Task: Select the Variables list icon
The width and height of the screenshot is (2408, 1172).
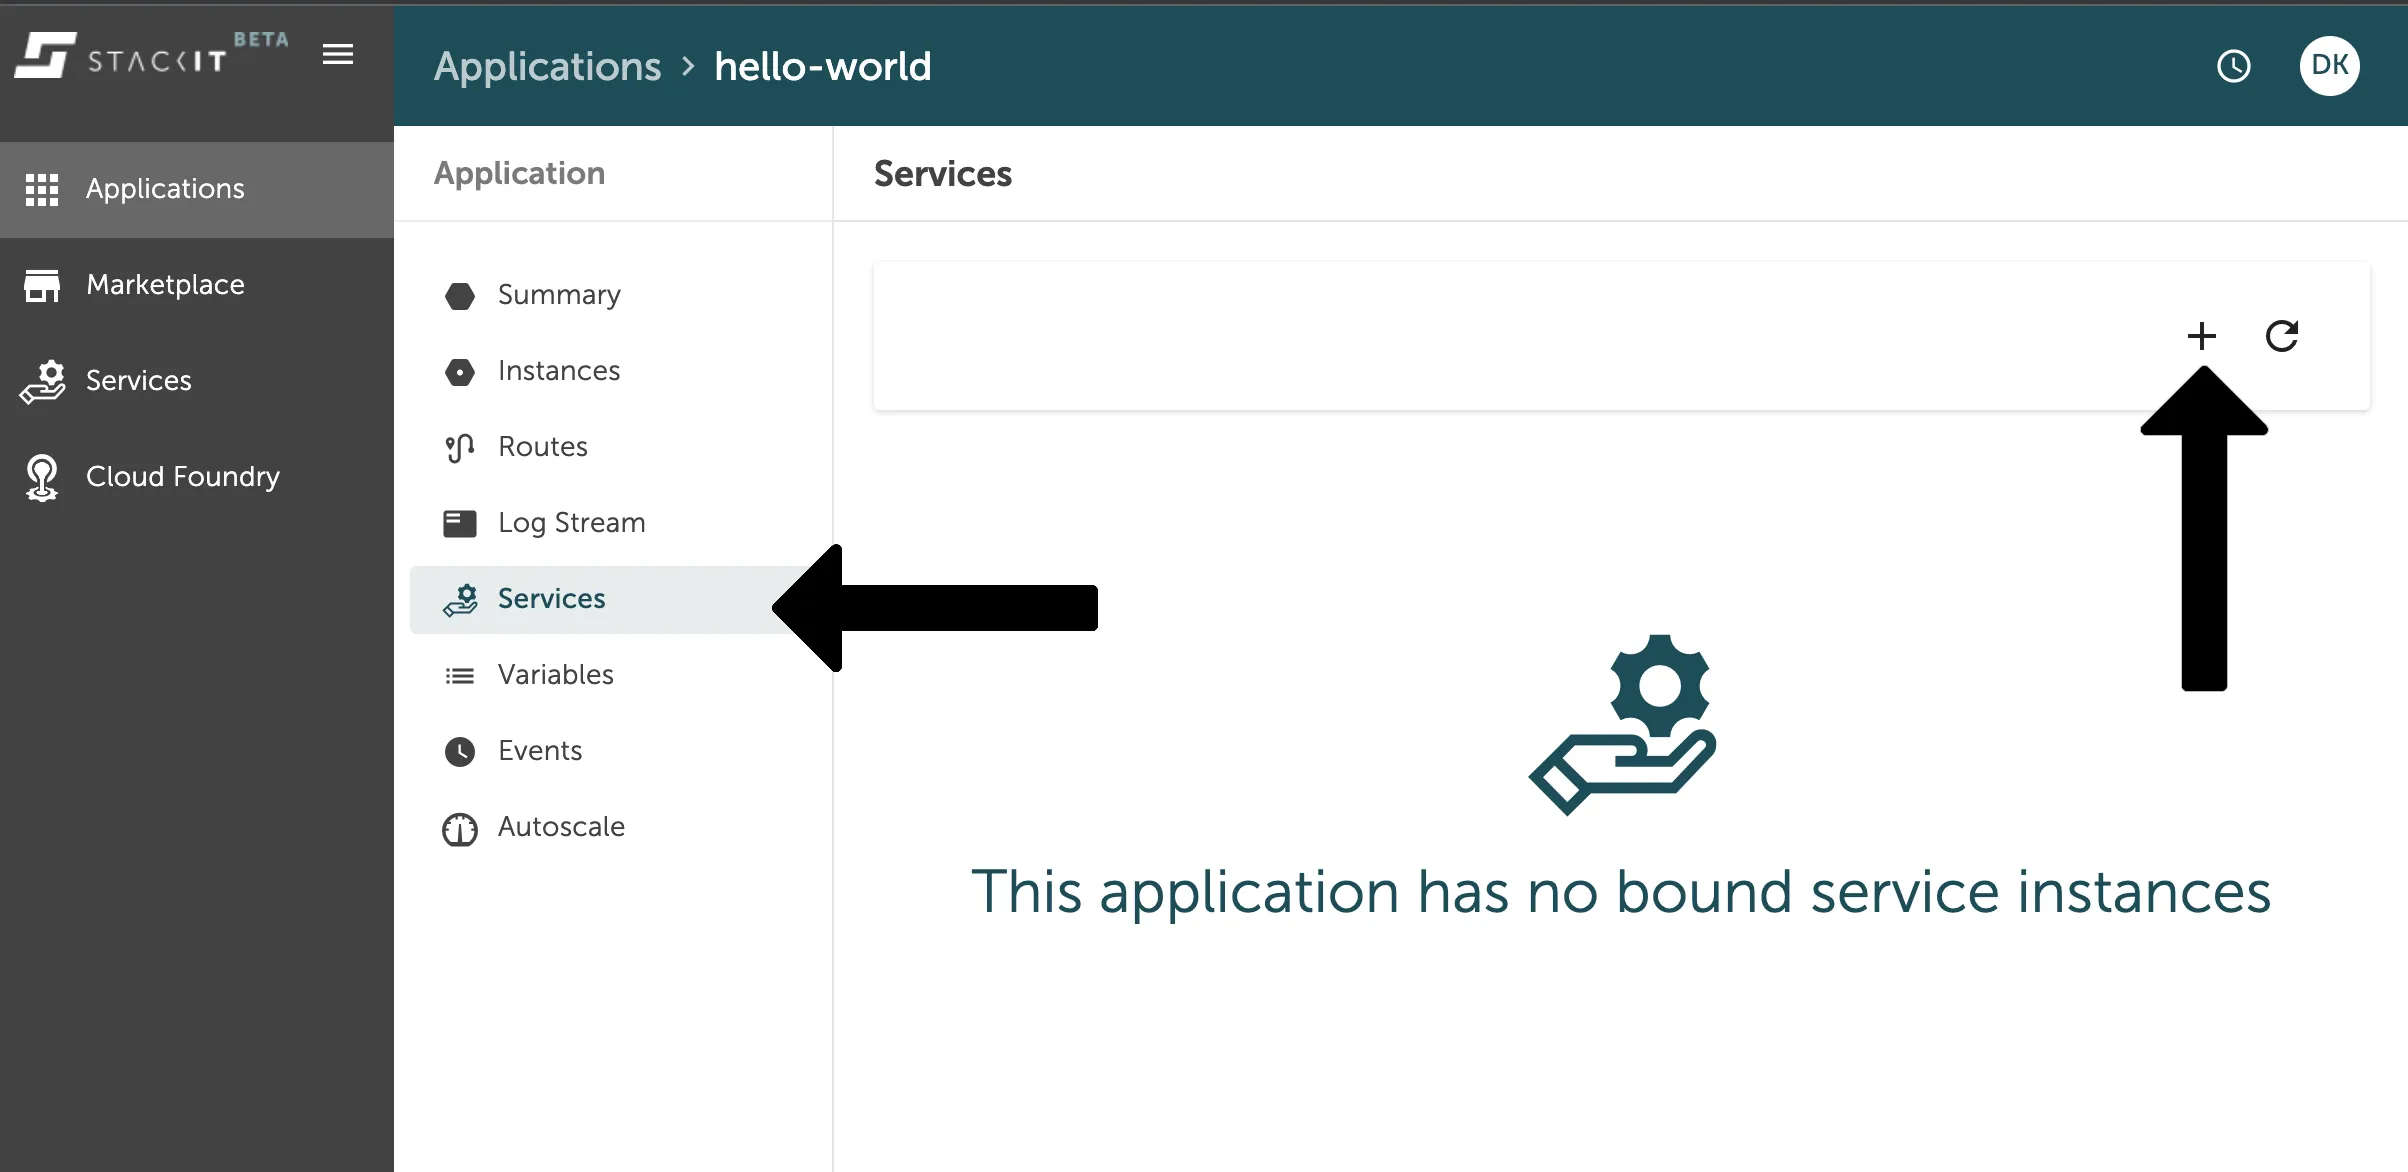Action: pyautogui.click(x=460, y=675)
